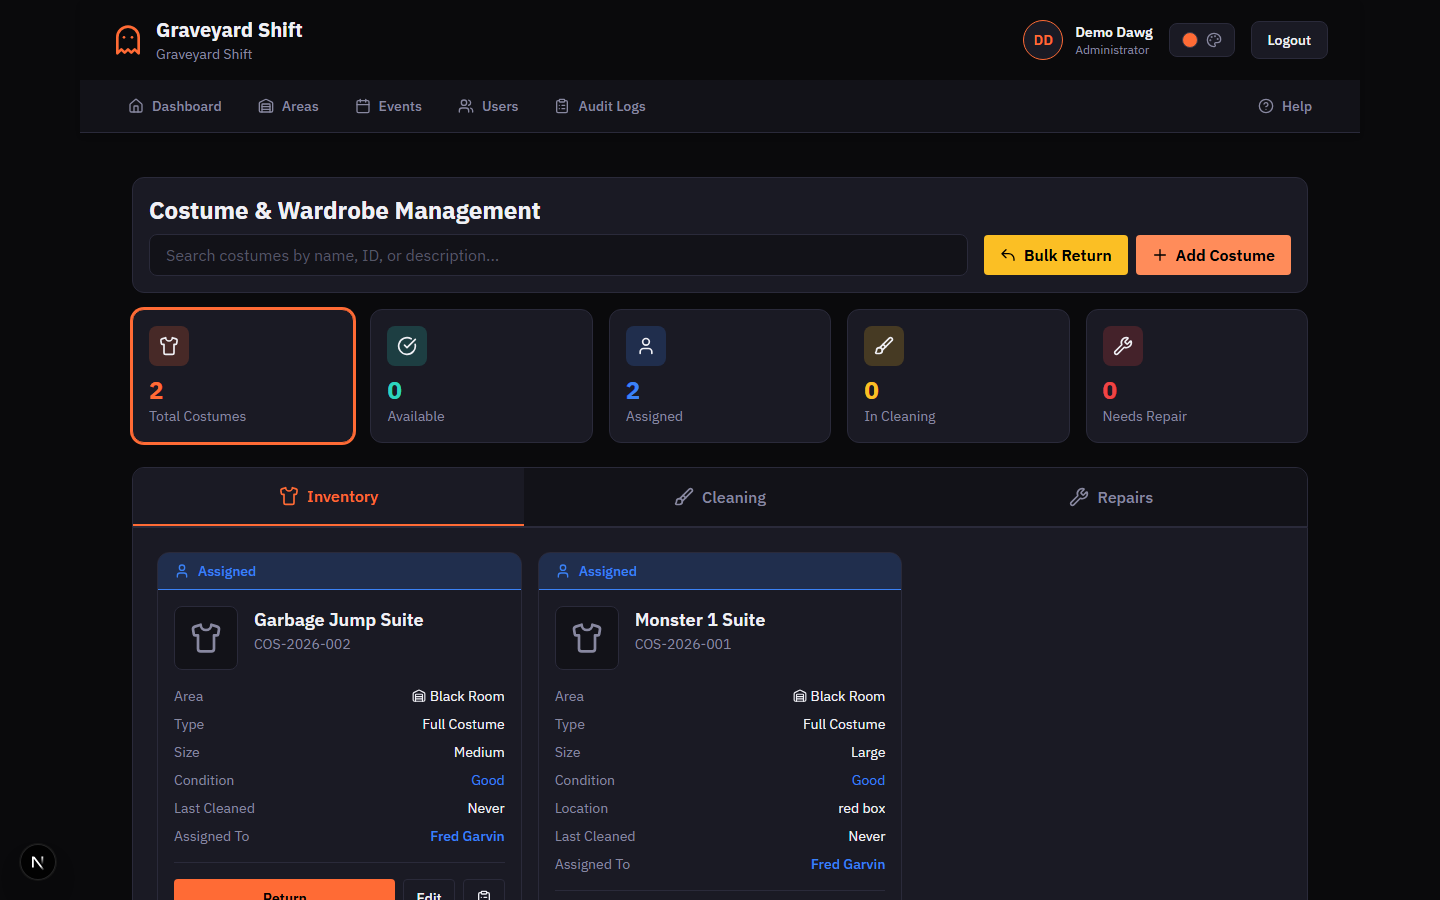Viewport: 1440px width, 900px height.
Task: Click the Help question-mark icon
Action: pos(1266,105)
